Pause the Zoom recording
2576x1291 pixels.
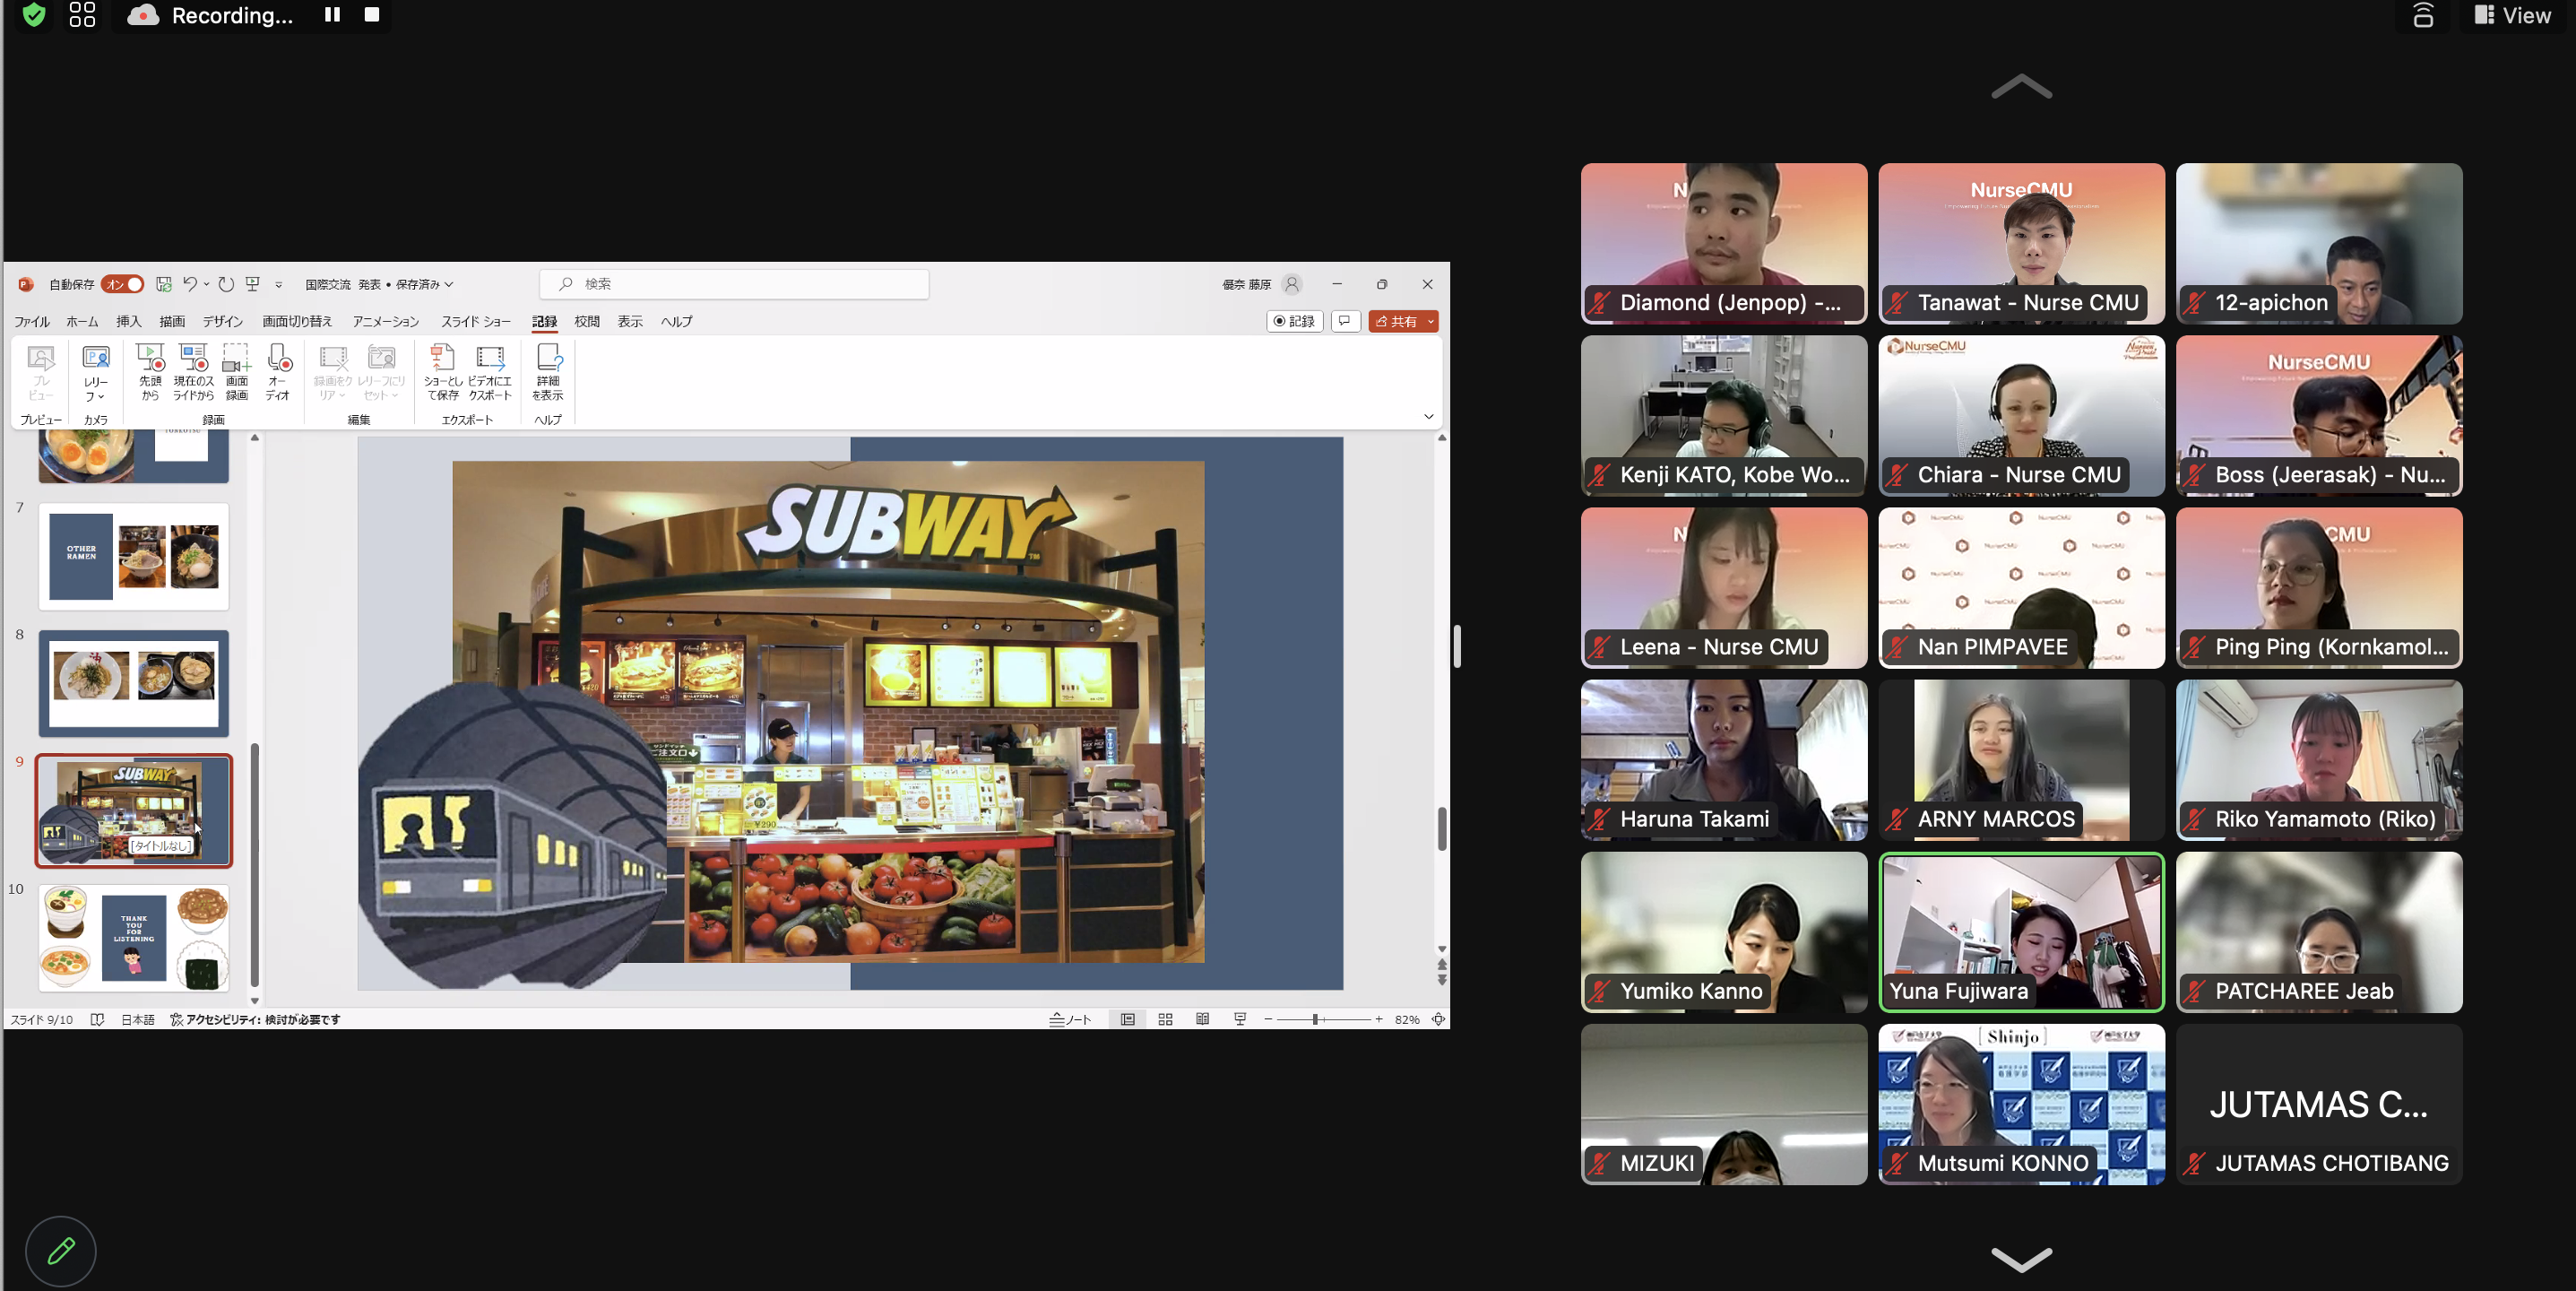332,15
